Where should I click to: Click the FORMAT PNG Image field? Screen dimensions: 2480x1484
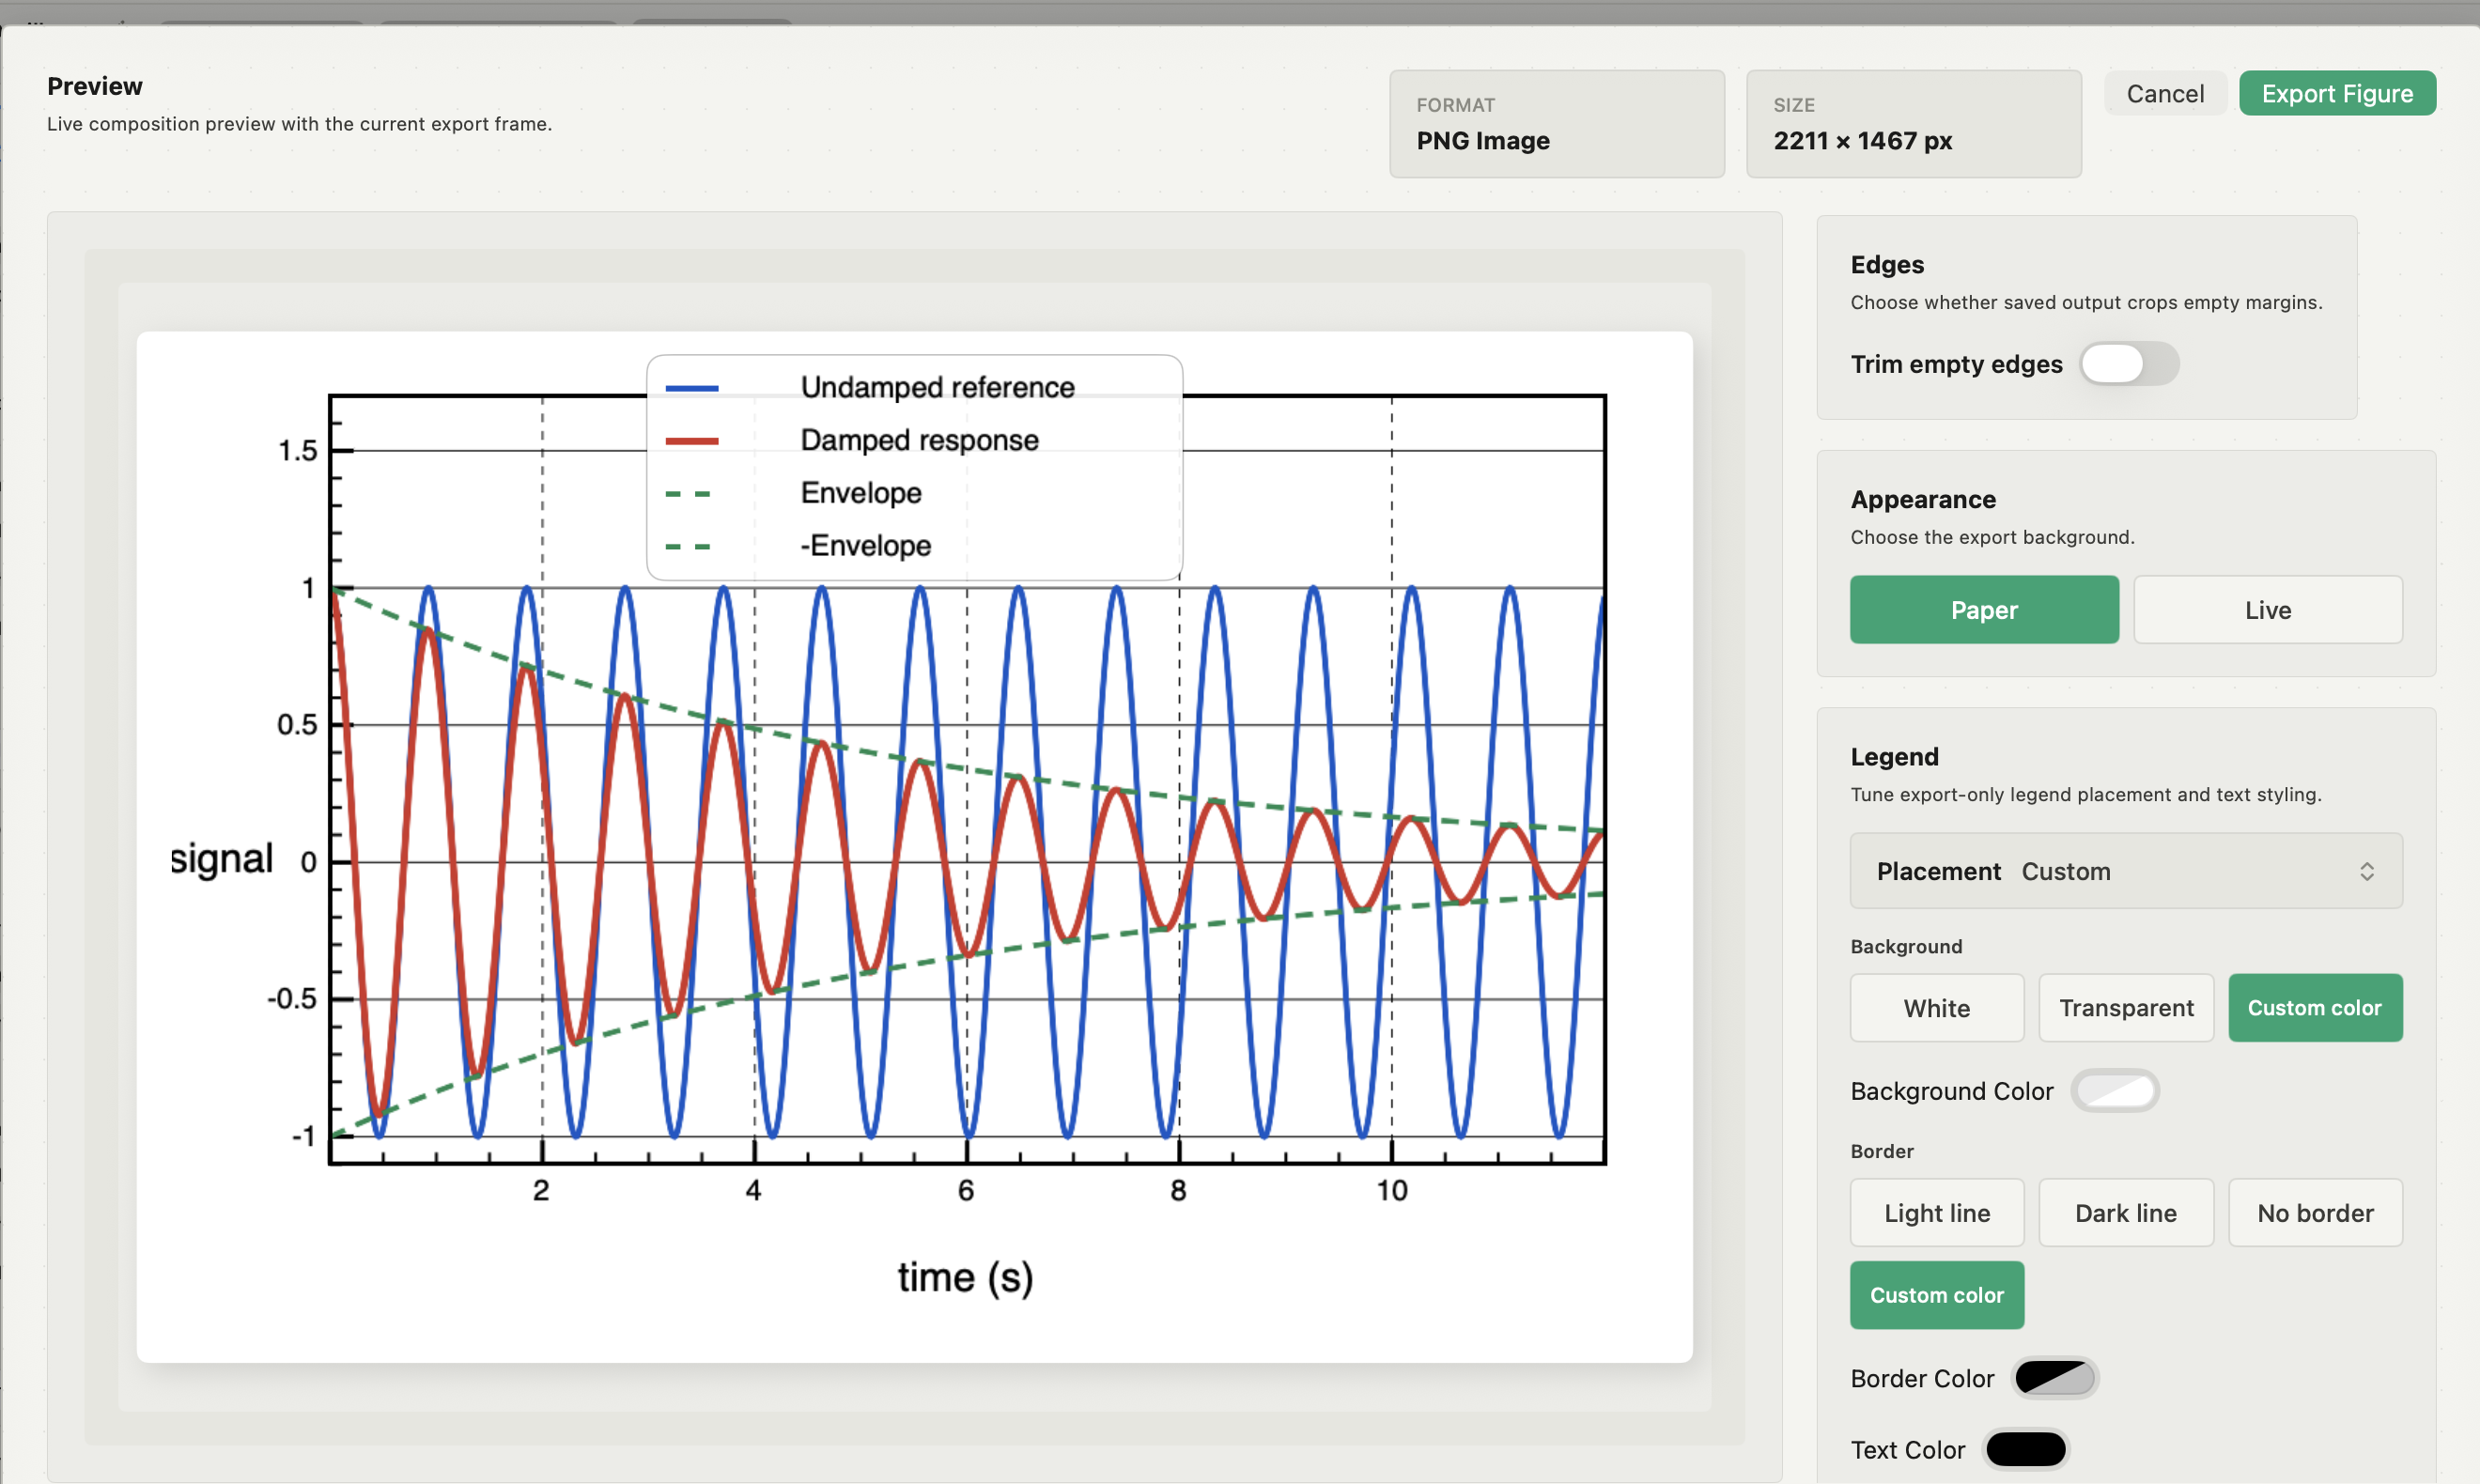1557,124
